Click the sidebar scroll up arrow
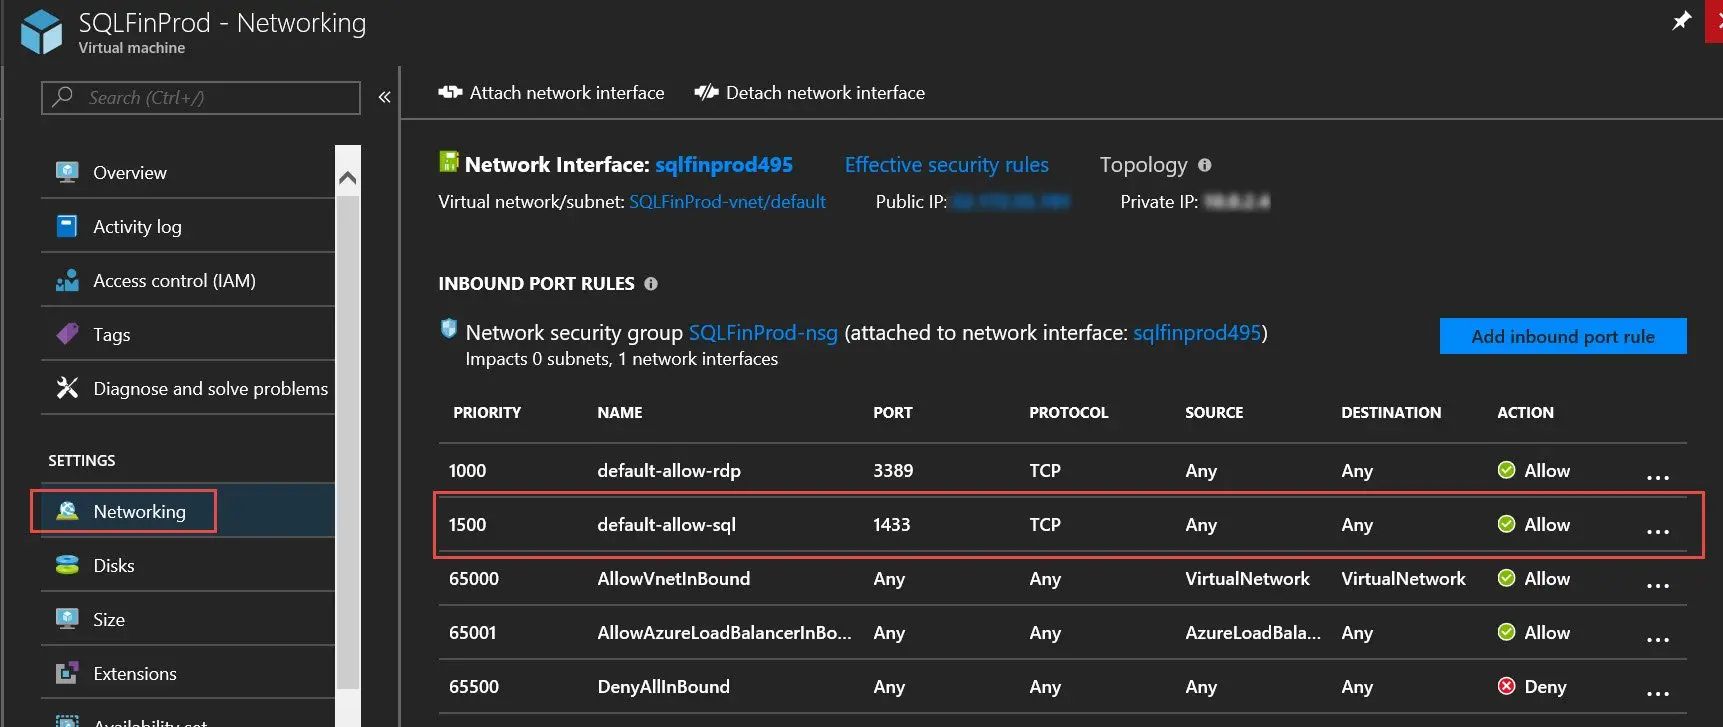The width and height of the screenshot is (1723, 727). [x=348, y=178]
